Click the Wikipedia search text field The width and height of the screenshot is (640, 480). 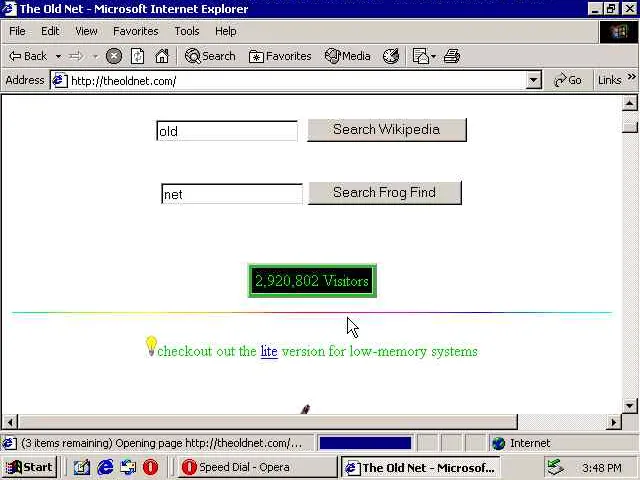[x=227, y=131]
